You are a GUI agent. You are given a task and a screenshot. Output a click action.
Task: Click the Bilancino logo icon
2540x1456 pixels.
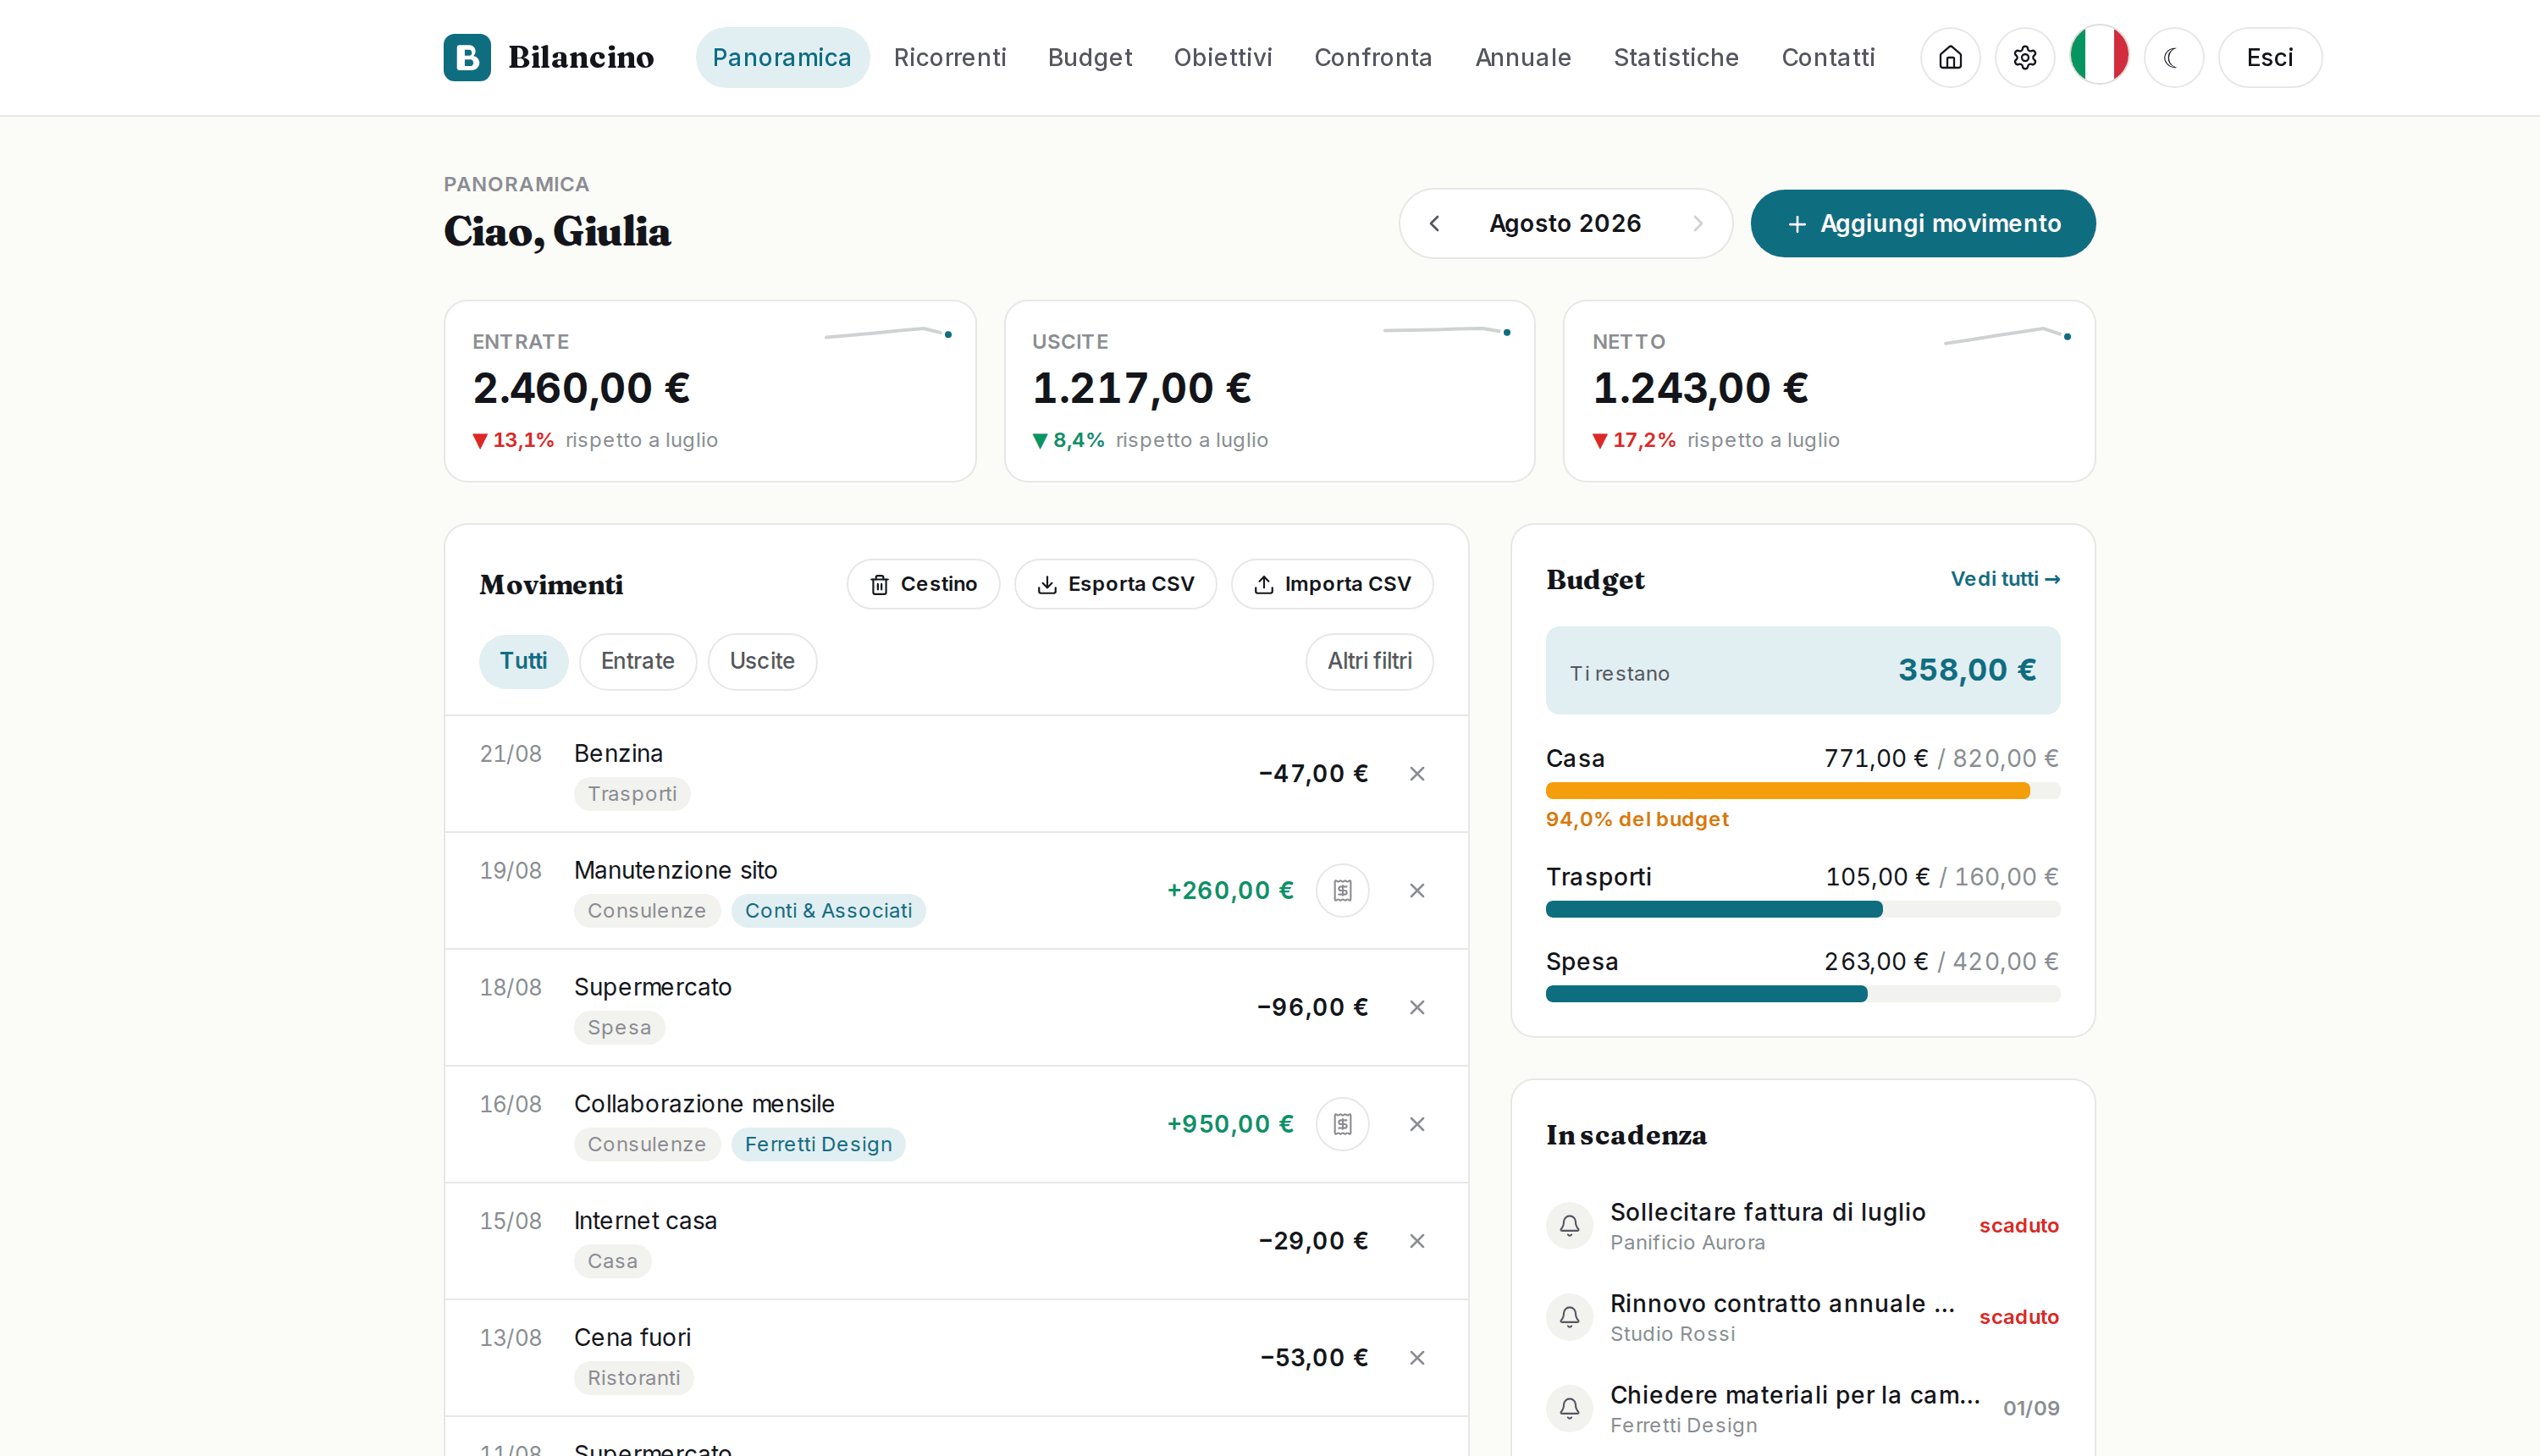pos(467,57)
